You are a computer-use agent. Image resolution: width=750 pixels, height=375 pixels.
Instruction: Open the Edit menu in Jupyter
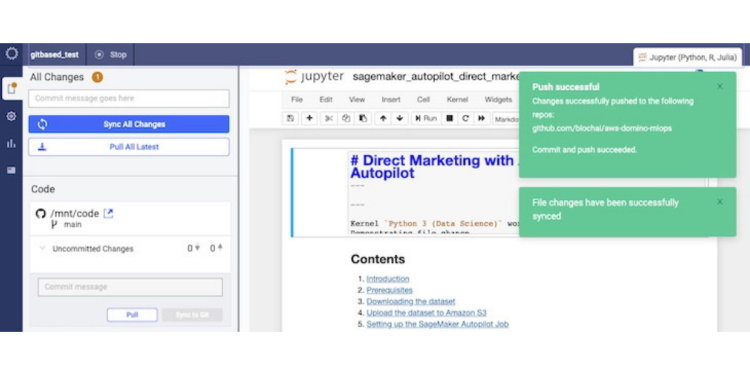pos(326,99)
